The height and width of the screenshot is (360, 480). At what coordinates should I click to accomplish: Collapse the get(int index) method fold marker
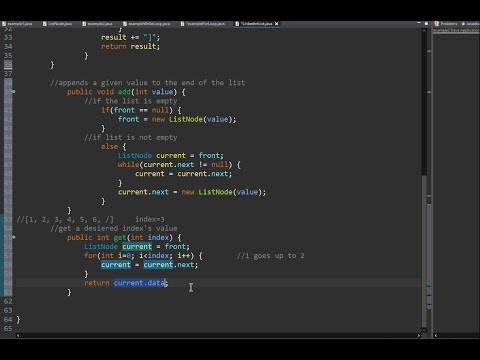14,237
